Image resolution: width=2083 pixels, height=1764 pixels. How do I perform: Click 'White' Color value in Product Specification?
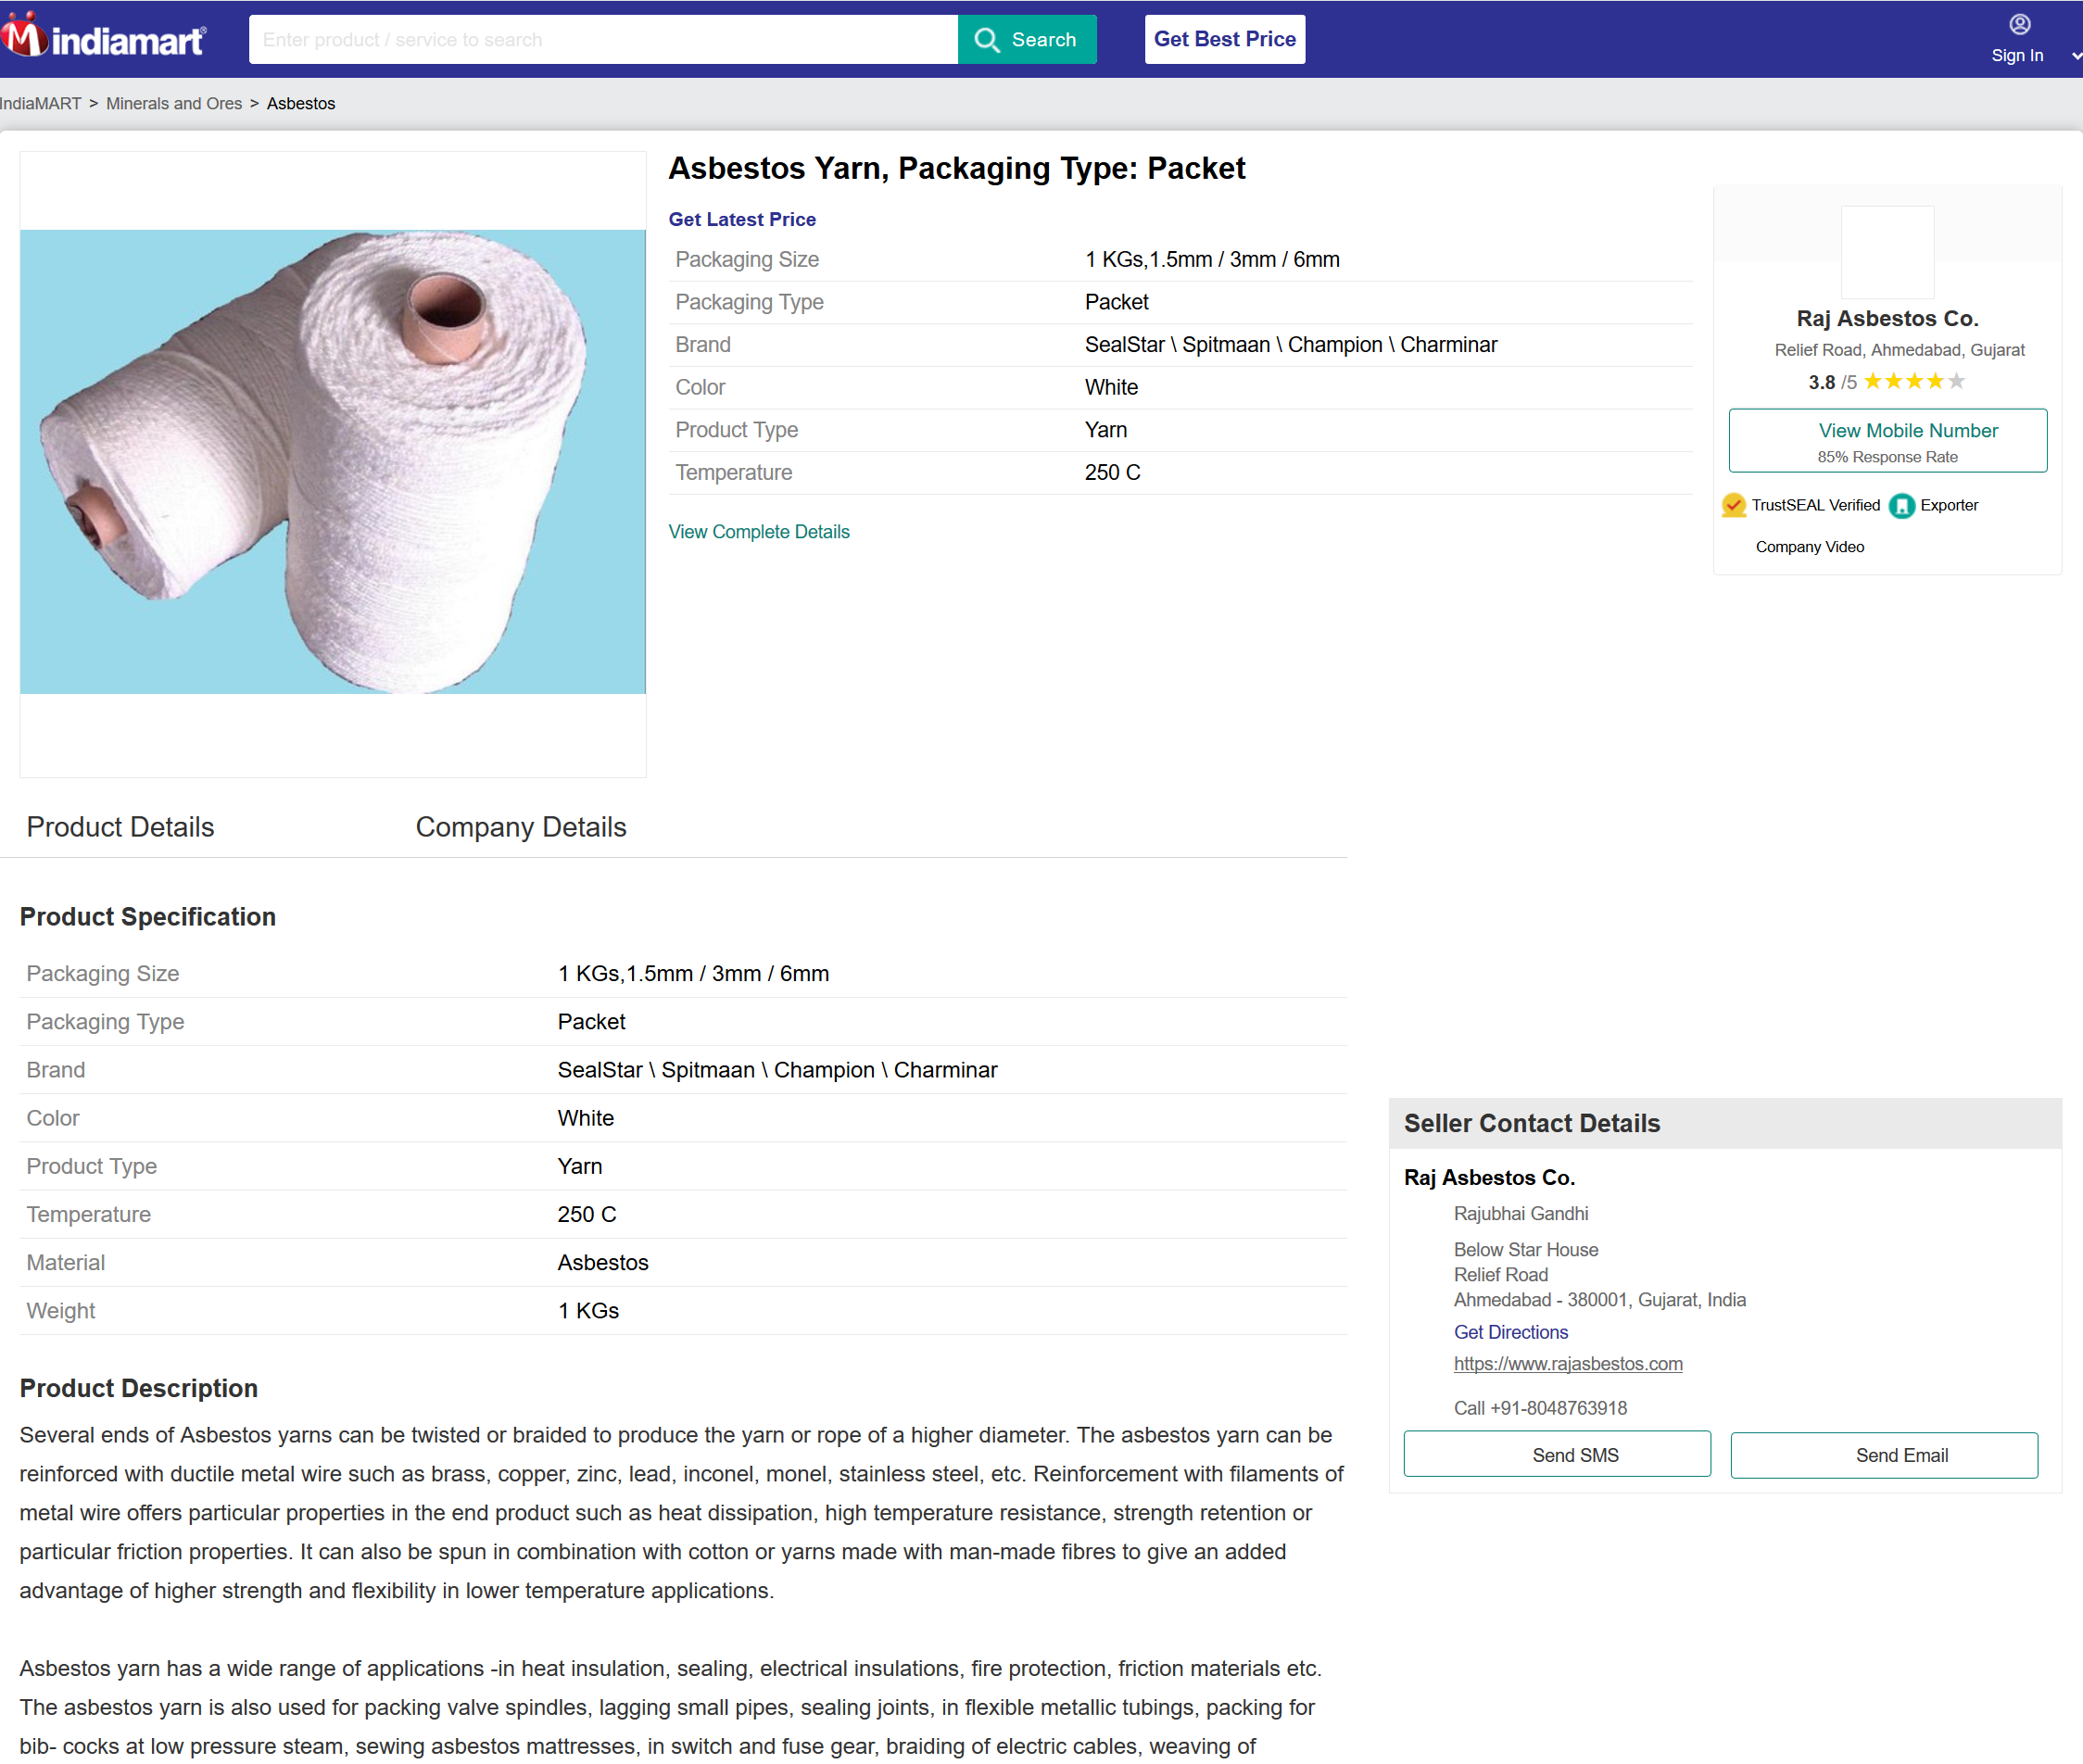pyautogui.click(x=585, y=1118)
